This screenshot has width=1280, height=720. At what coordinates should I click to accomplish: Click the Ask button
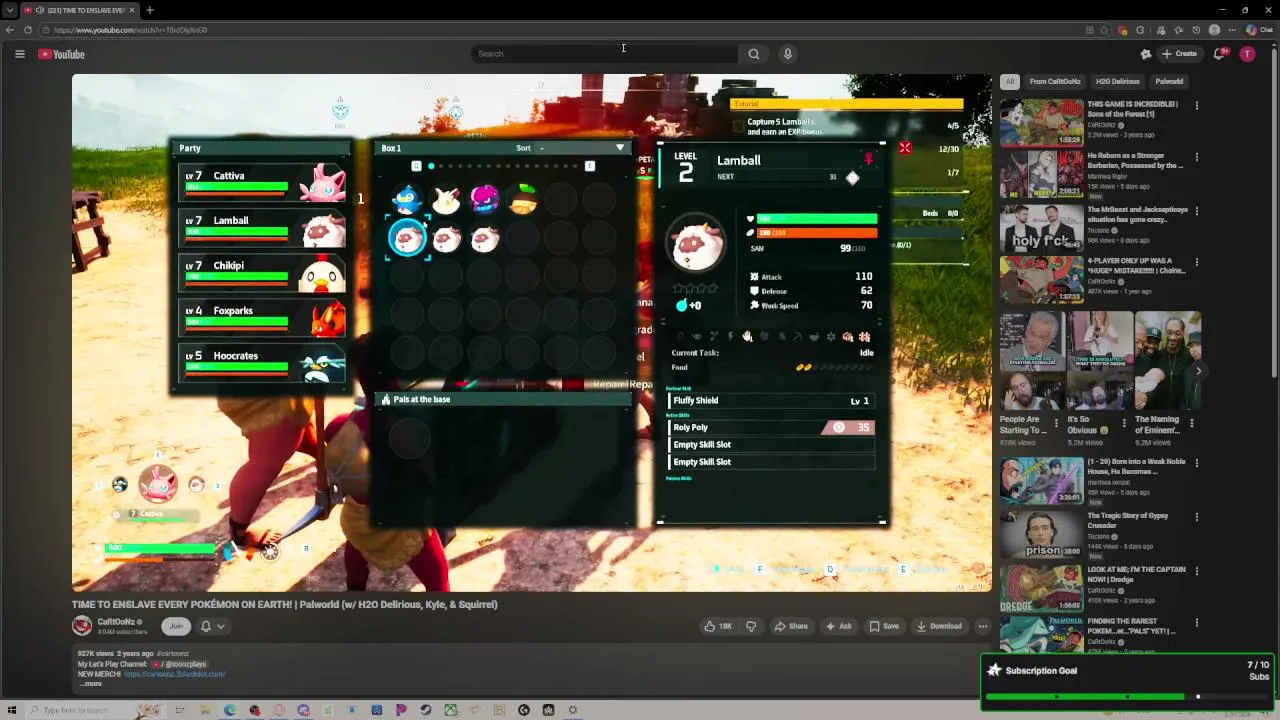[x=838, y=626]
